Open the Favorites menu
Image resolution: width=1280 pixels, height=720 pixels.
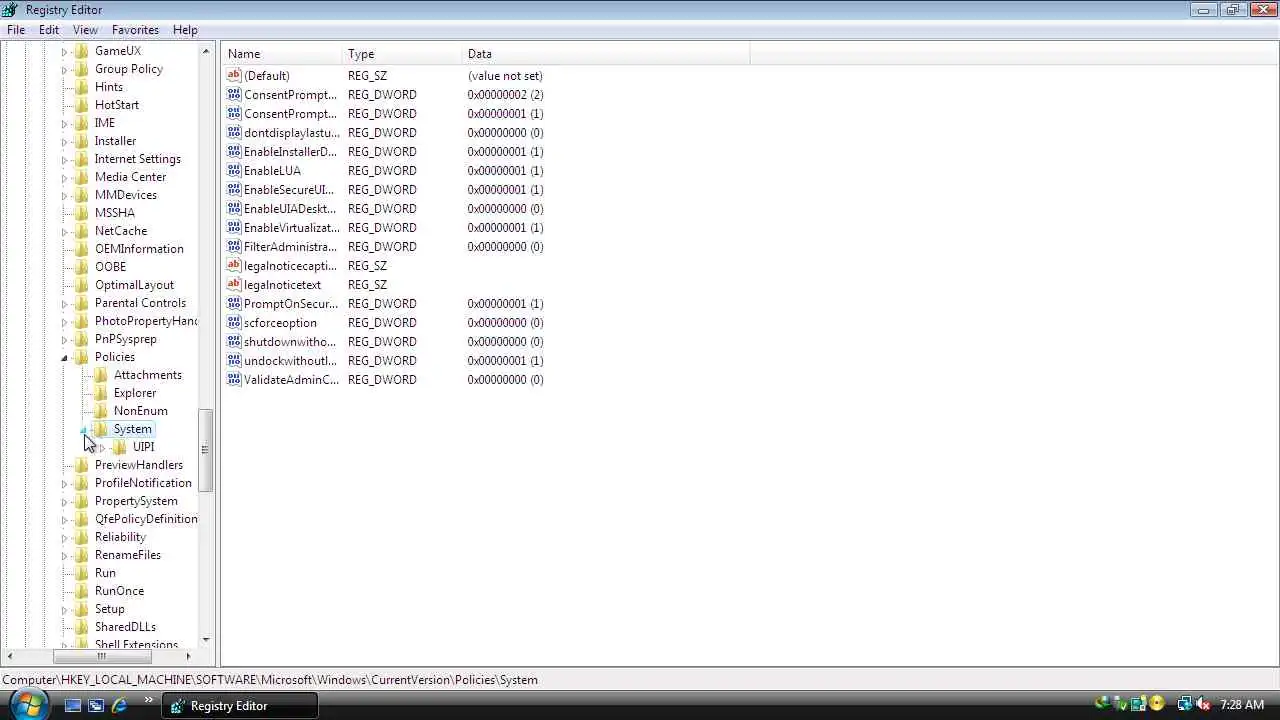coord(135,30)
